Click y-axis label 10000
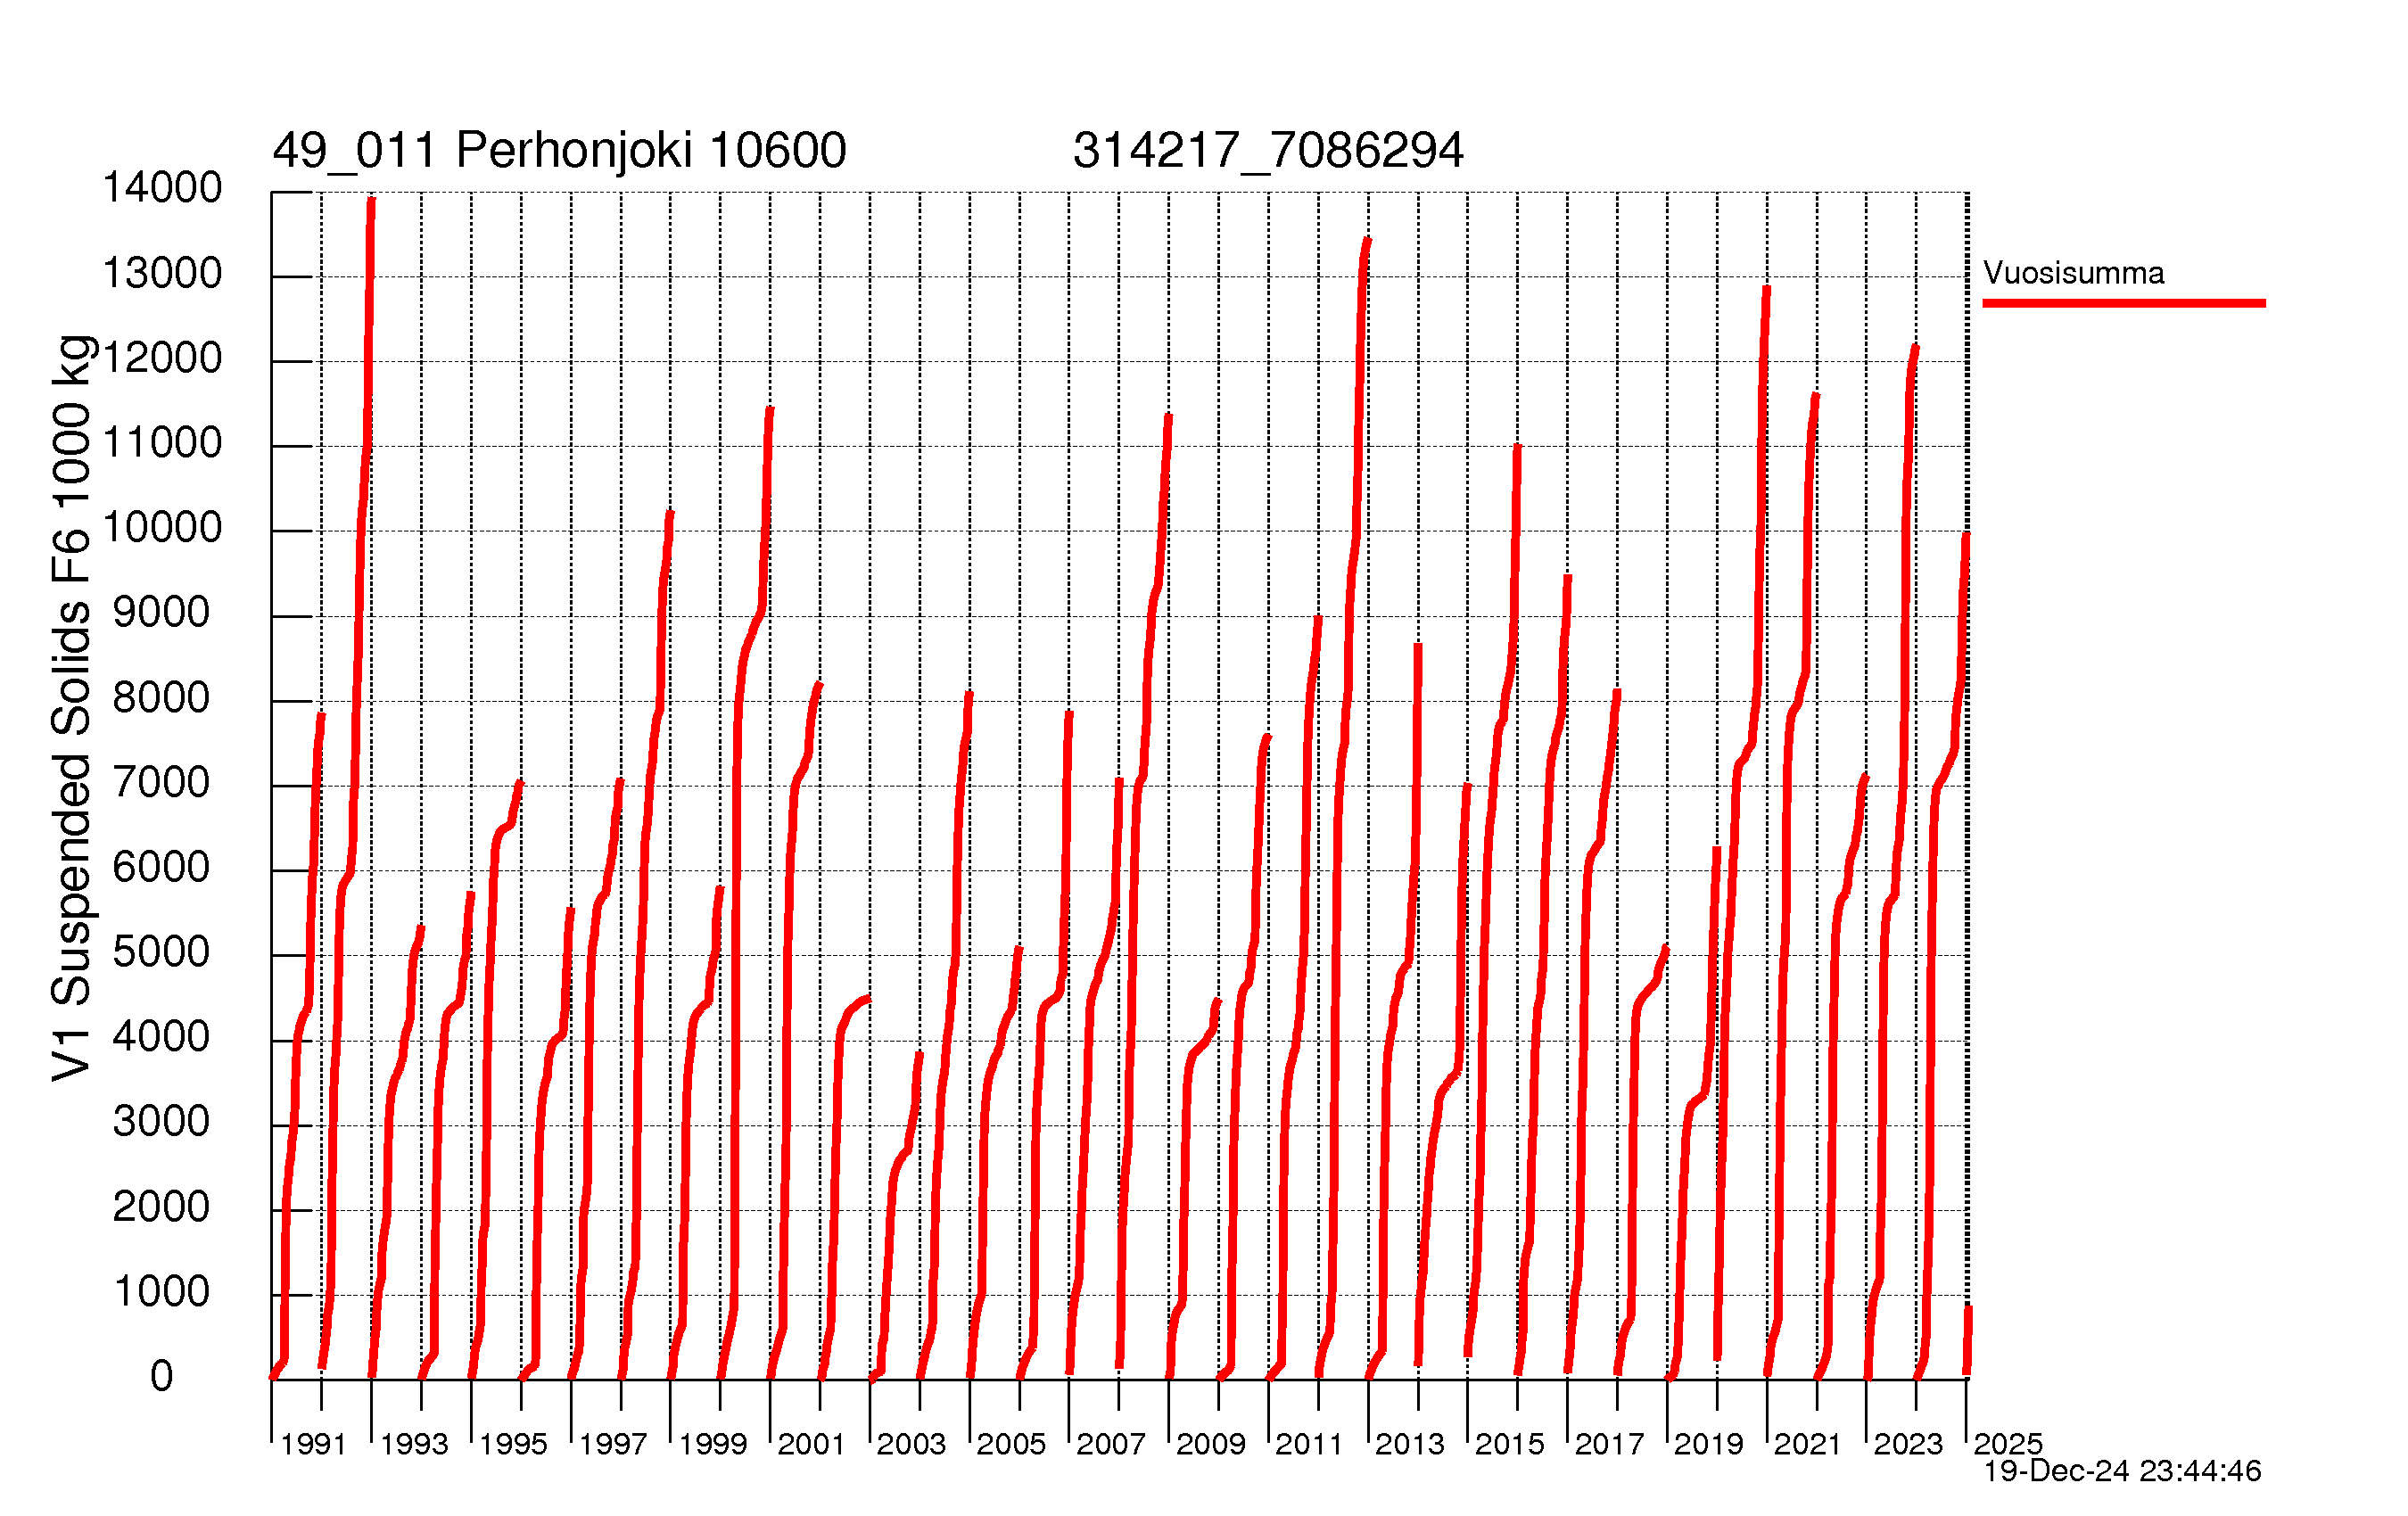2408x1516 pixels. [162, 528]
